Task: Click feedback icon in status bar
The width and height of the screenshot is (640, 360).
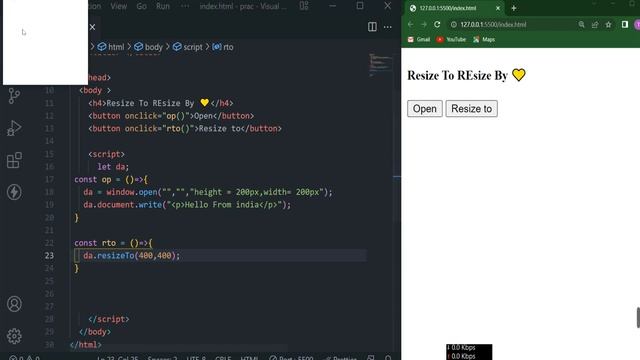Action: pyautogui.click(x=371, y=358)
